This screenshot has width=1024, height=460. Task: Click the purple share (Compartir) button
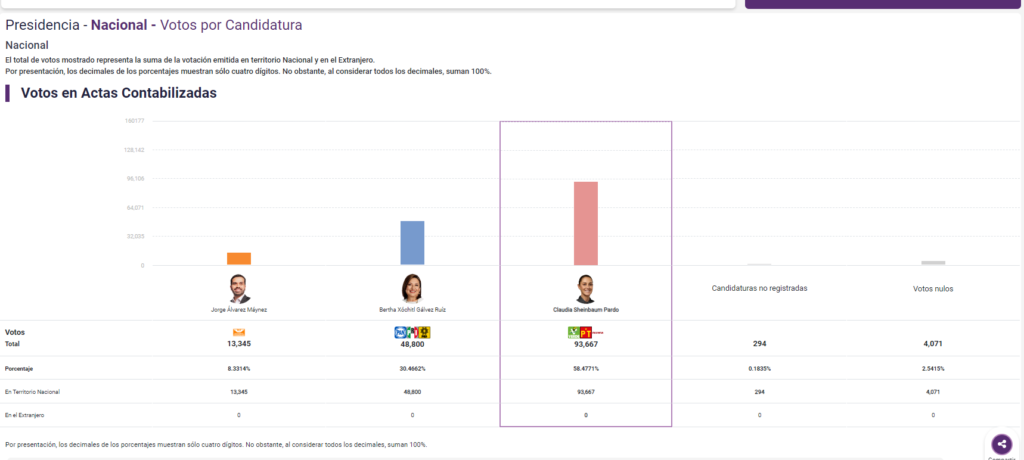coord(1001,444)
